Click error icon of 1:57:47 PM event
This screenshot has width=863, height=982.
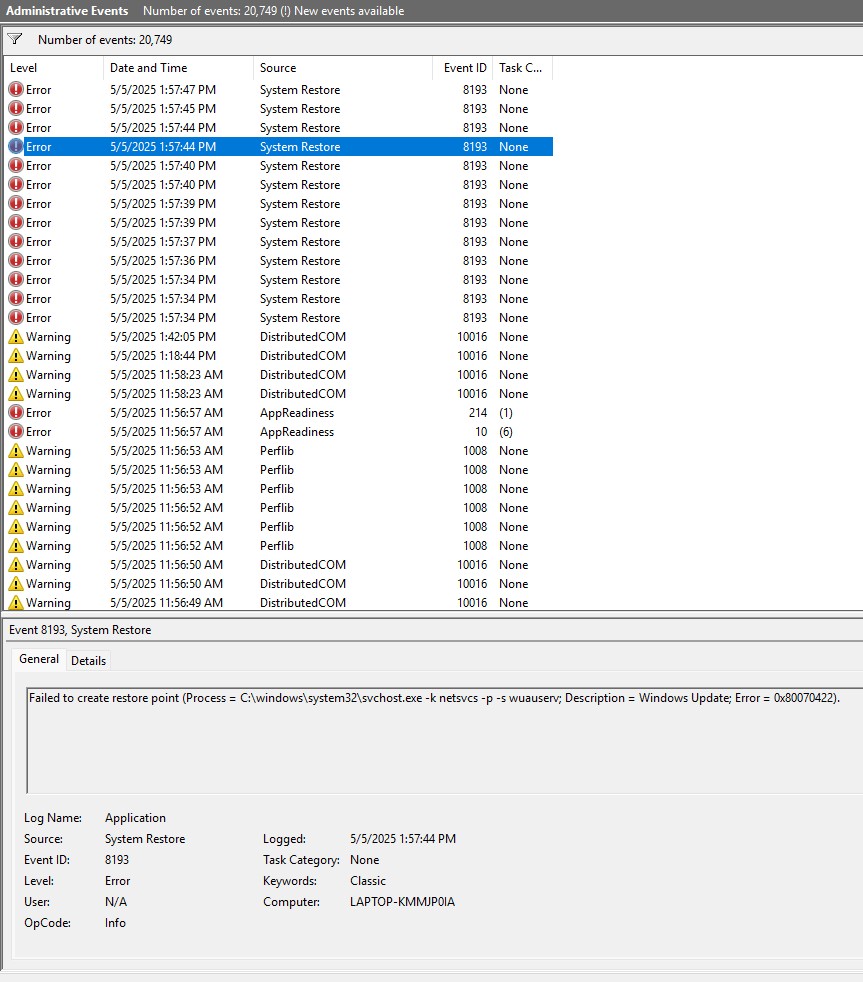pyautogui.click(x=16, y=90)
